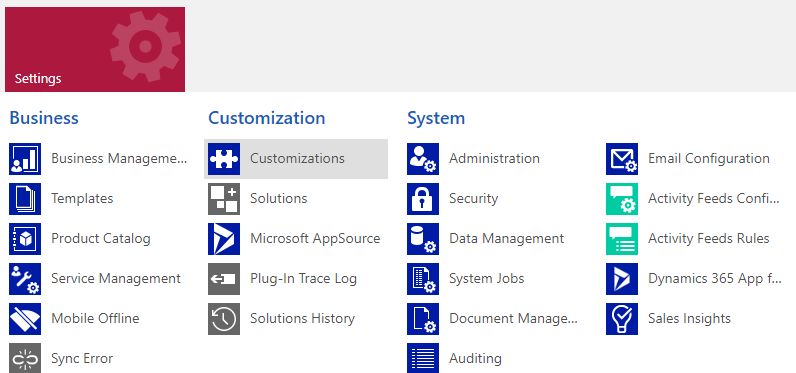Open the Sync Error label
This screenshot has width=796, height=373.
click(x=82, y=359)
